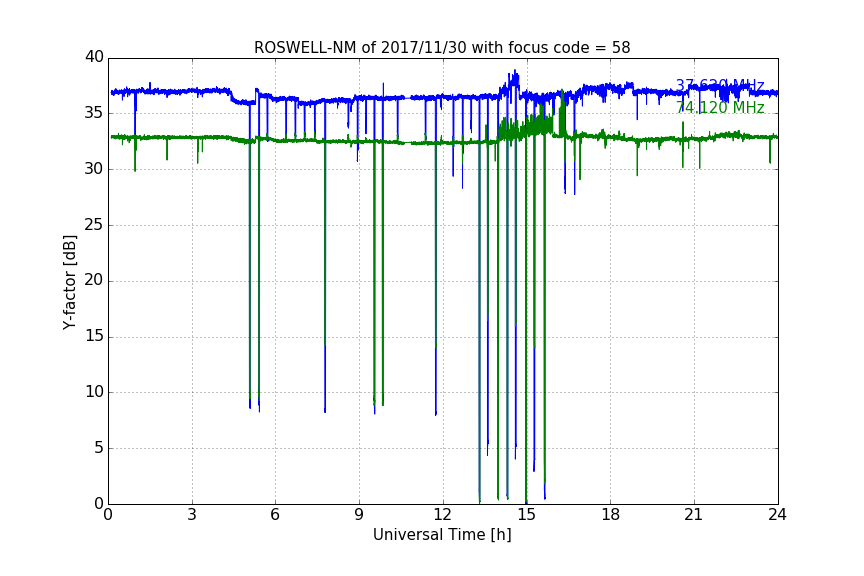The height and width of the screenshot is (576, 864).
Task: Click the x-axis tick label '6'
Action: [x=275, y=515]
